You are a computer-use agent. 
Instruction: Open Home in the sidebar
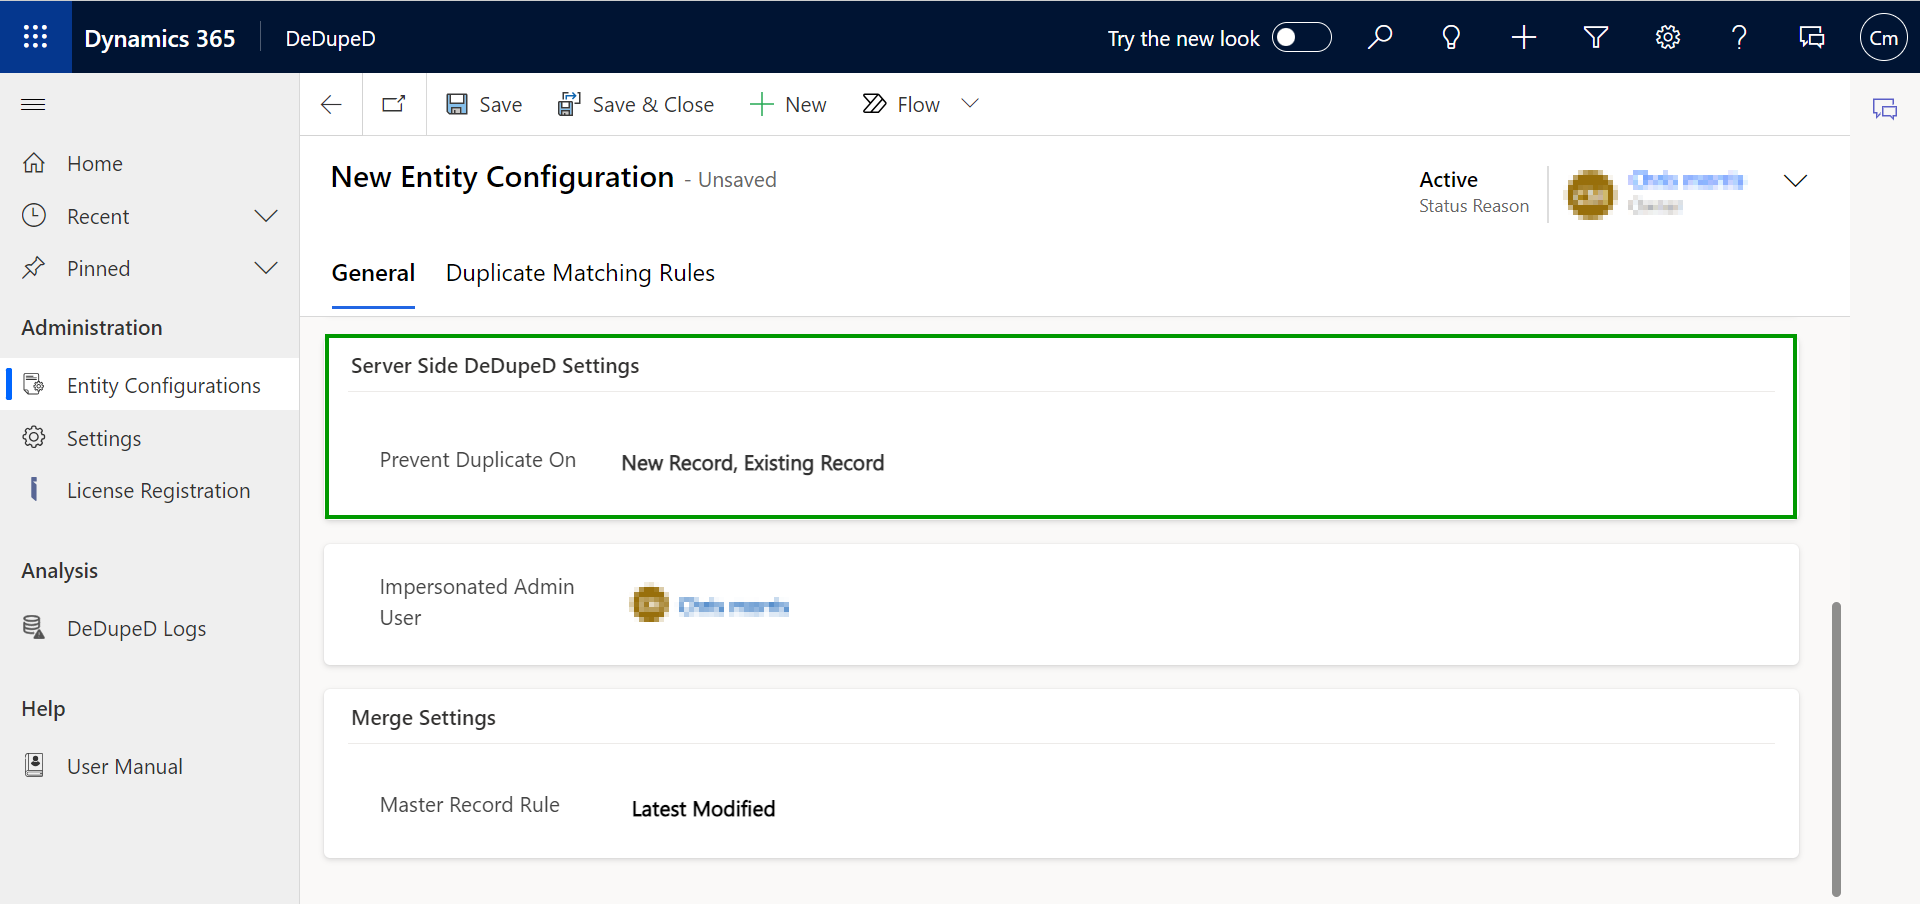(x=150, y=164)
